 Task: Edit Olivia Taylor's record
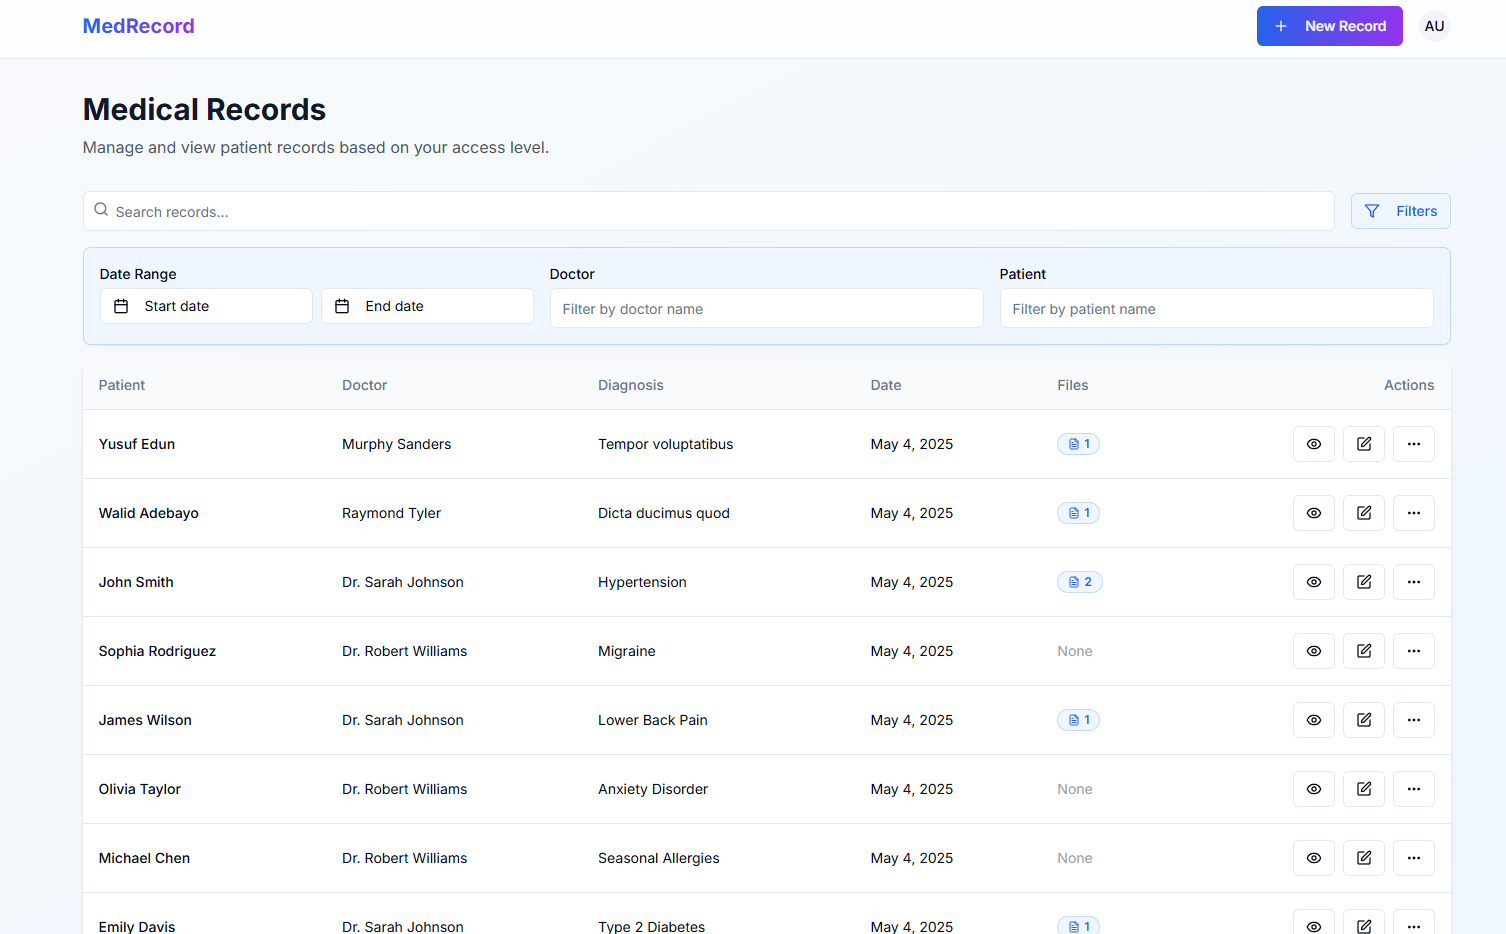1364,789
